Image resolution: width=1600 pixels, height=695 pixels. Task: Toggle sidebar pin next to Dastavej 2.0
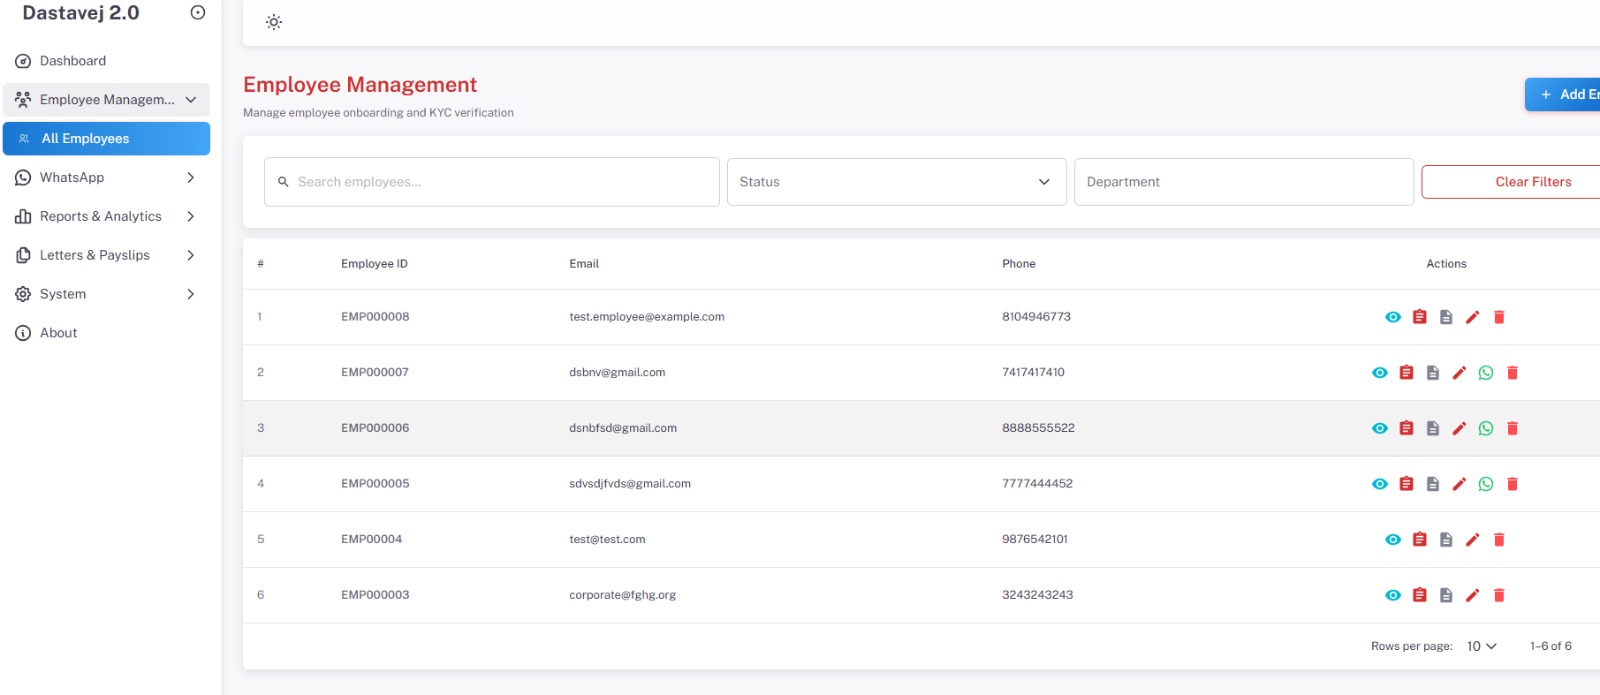point(198,13)
